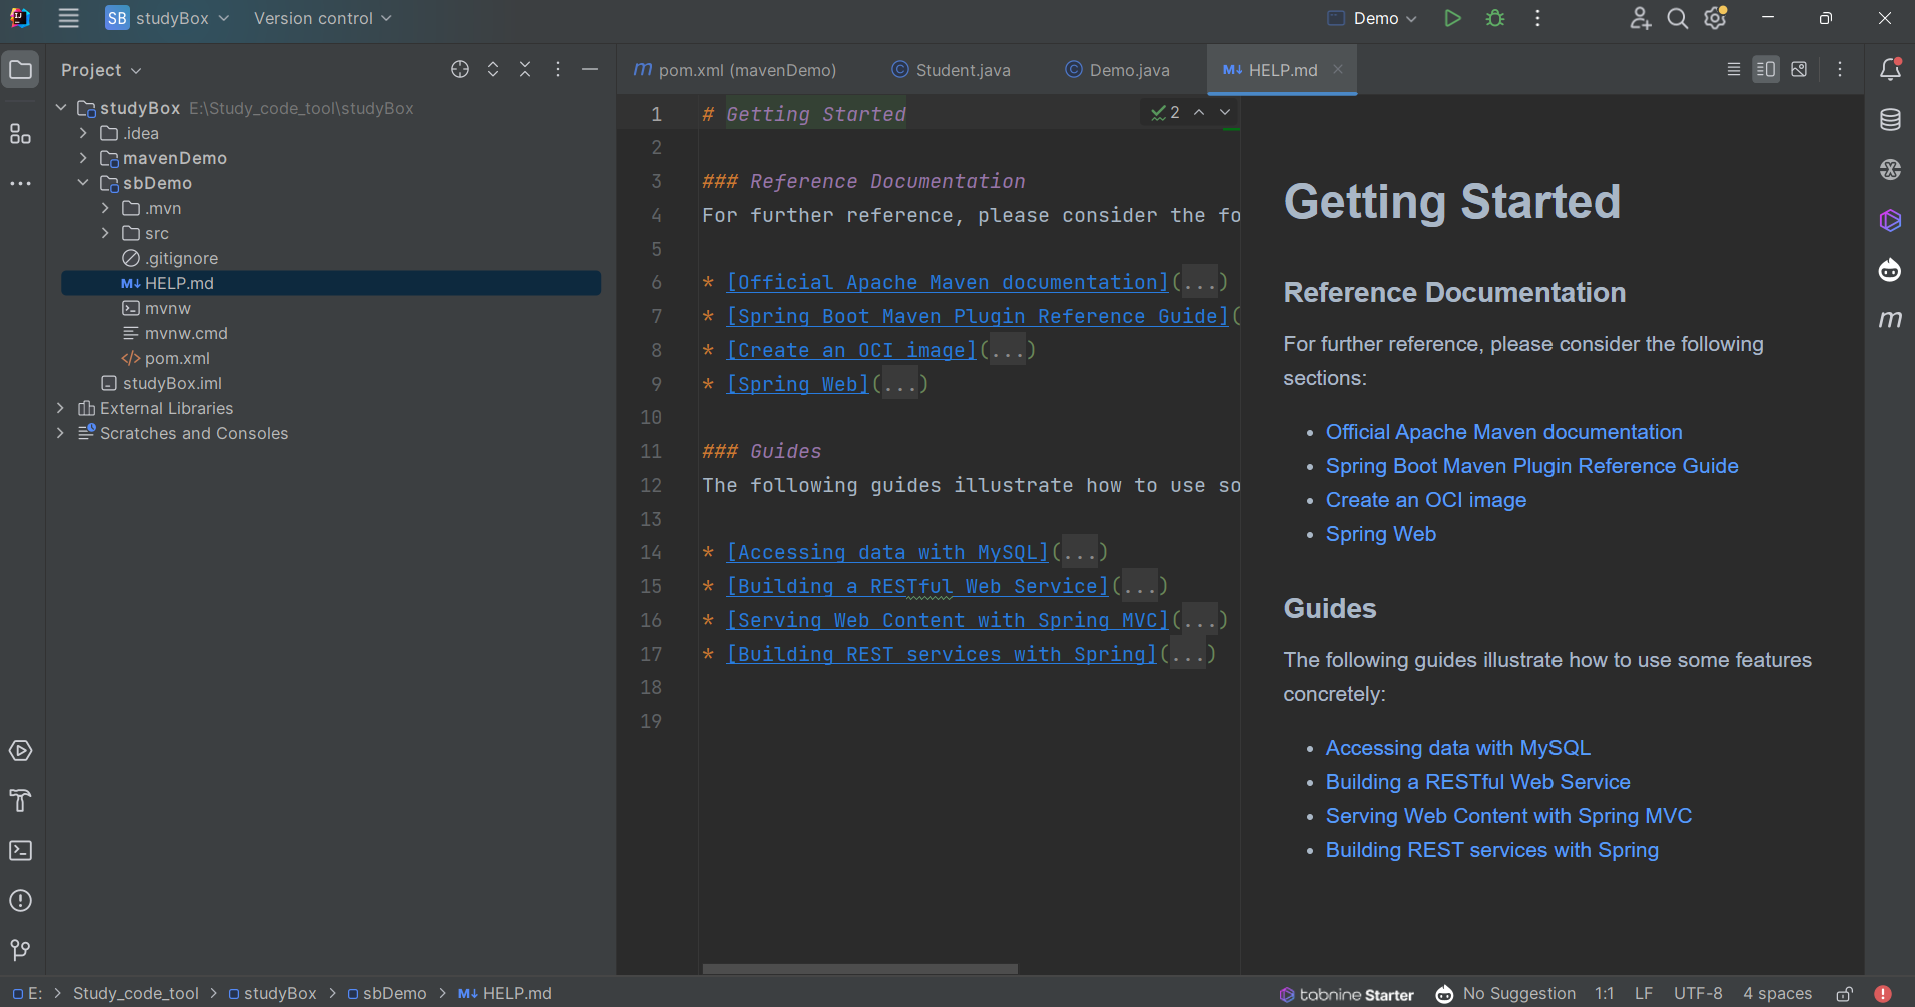
Task: Click editor horizontal scrollbar
Action: coord(860,969)
